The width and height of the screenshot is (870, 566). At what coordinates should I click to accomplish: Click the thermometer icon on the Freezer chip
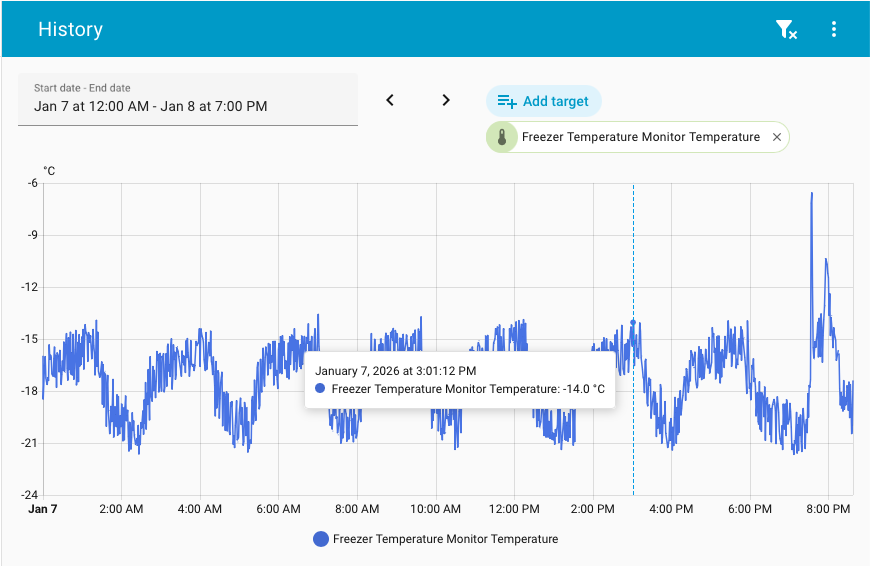502,137
